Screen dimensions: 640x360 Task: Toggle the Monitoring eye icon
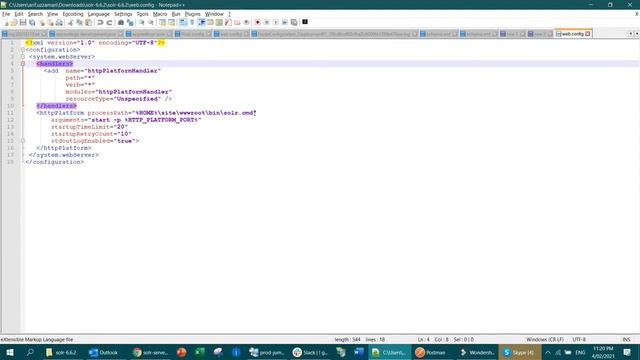click(246, 22)
